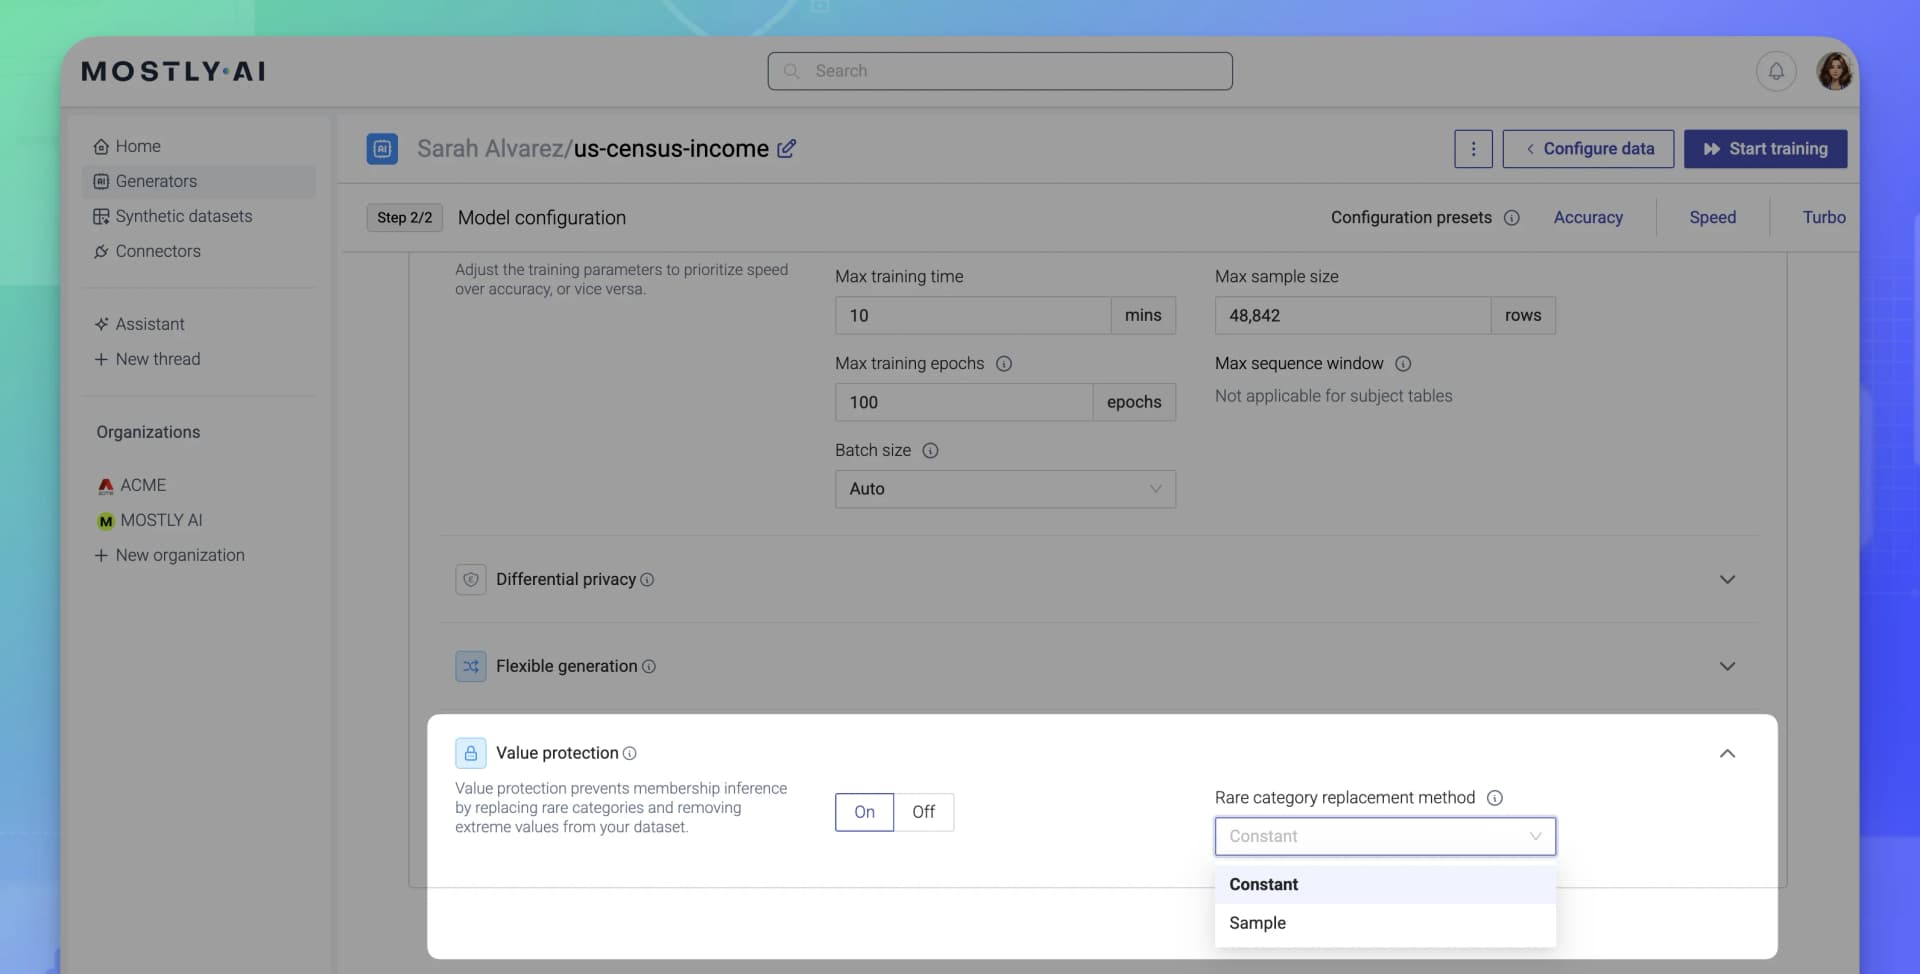Click the Start training button
The image size is (1920, 974).
[x=1765, y=148]
